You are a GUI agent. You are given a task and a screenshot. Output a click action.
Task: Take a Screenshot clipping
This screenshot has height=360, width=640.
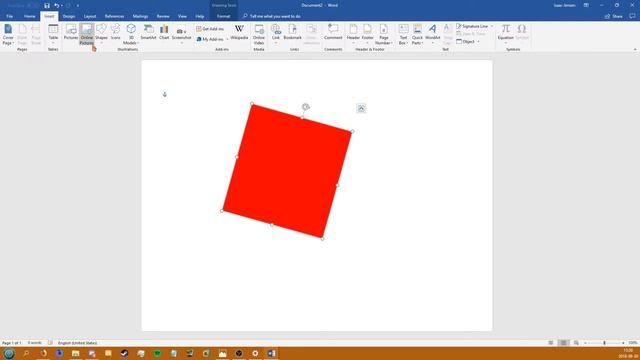(182, 34)
